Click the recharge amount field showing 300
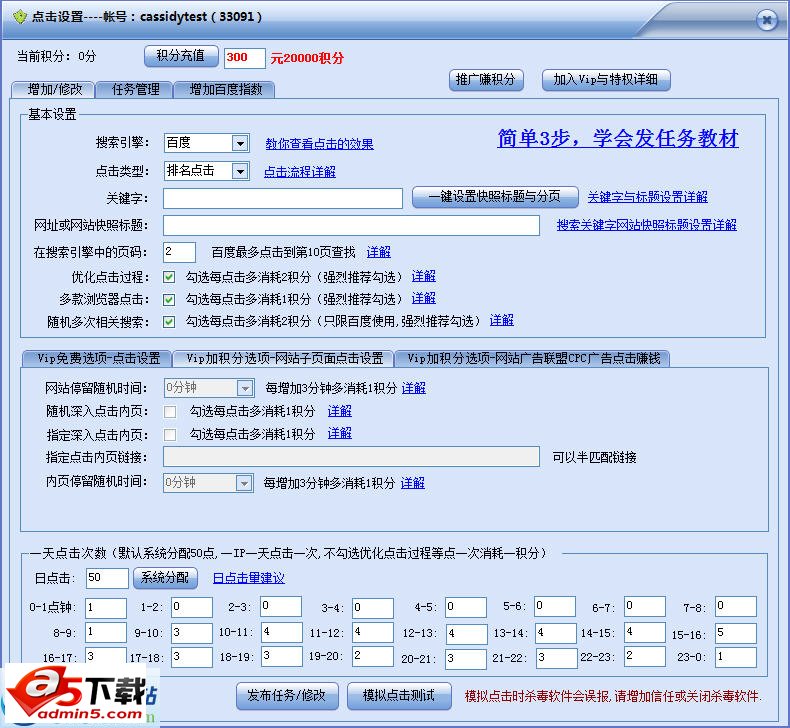This screenshot has width=790, height=728. 244,58
